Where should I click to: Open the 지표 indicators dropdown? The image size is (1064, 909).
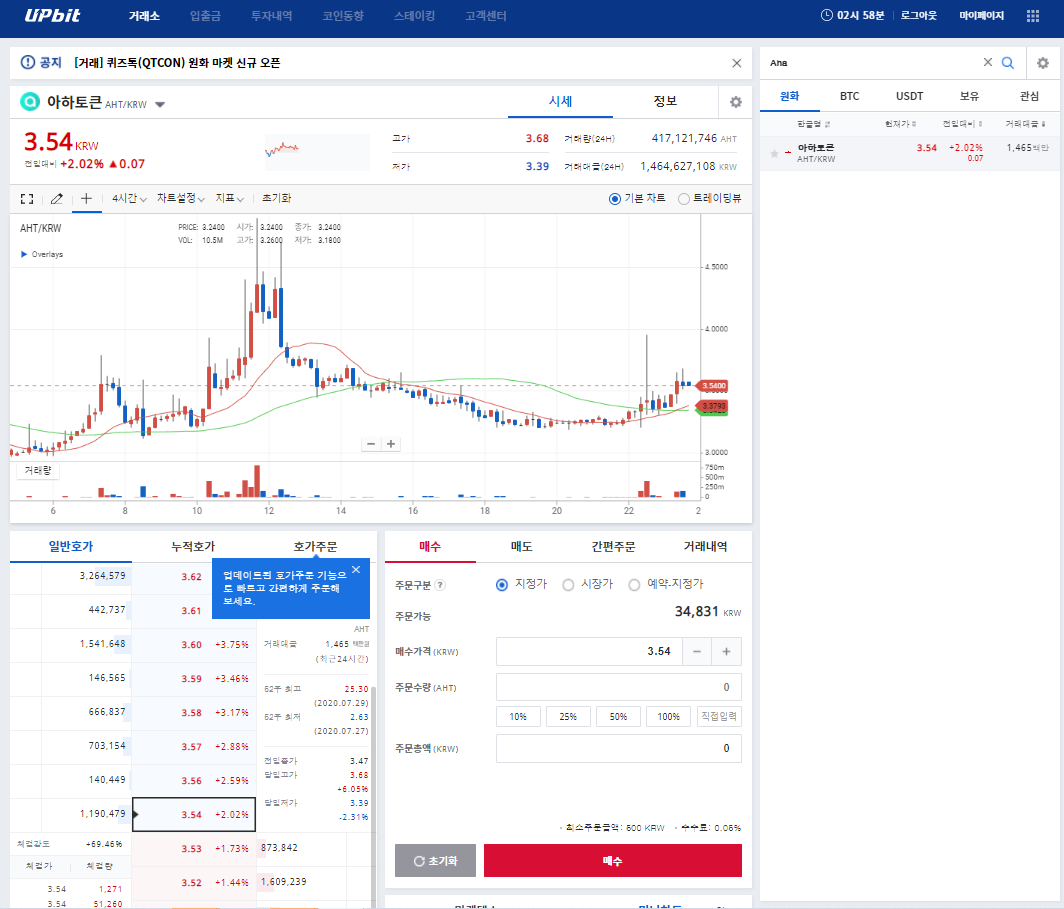(229, 198)
